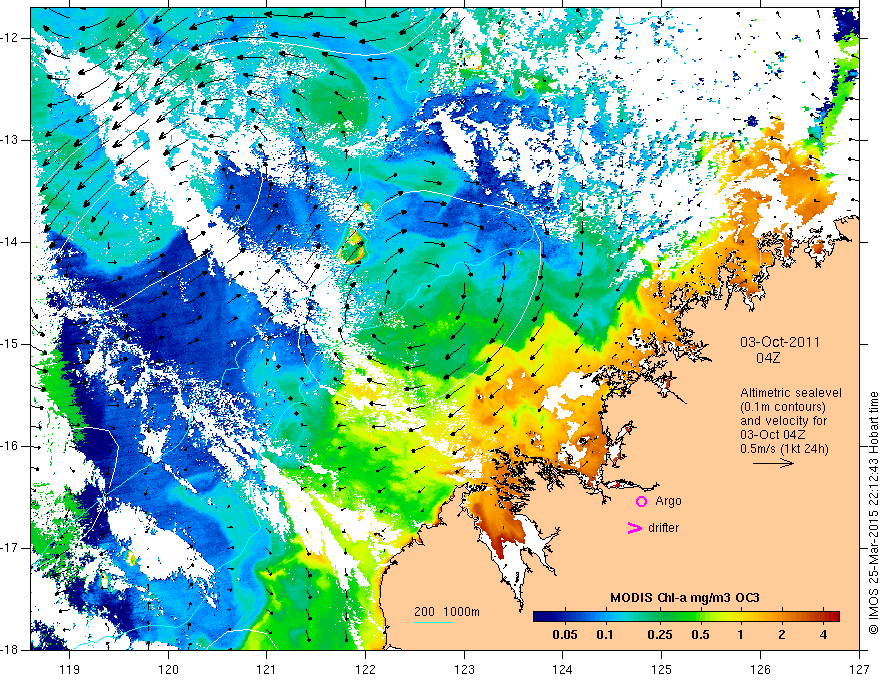Click the 0.5m/s velocity scale arrow

(x=773, y=463)
